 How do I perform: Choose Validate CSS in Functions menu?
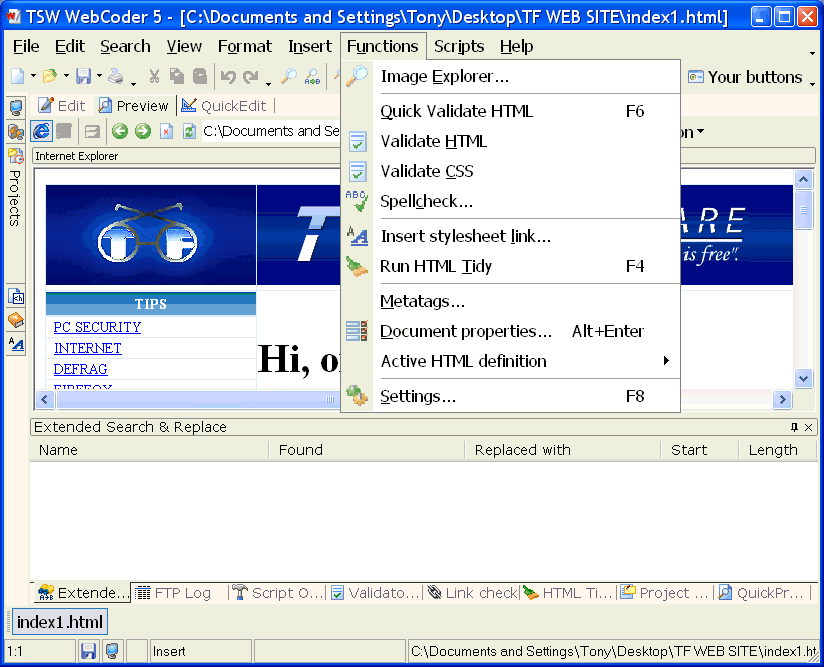click(511, 171)
